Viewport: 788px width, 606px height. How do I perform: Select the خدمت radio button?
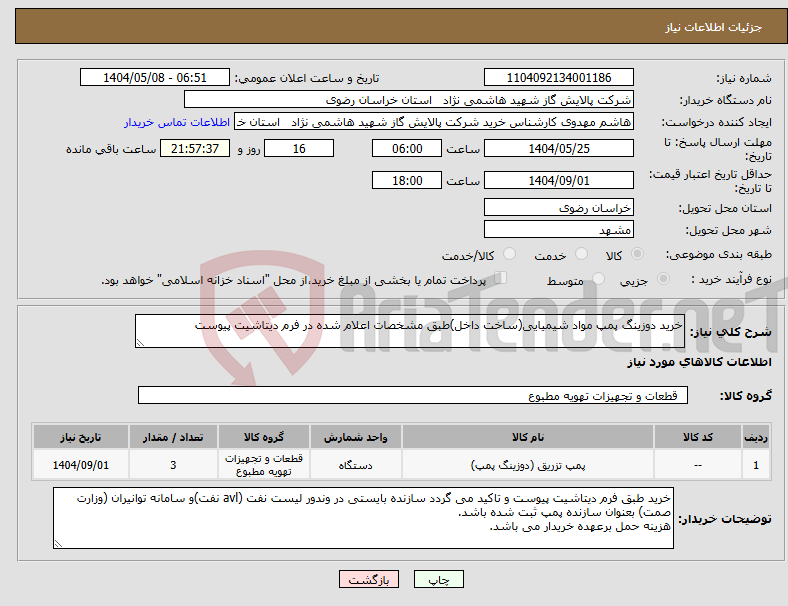(581, 254)
